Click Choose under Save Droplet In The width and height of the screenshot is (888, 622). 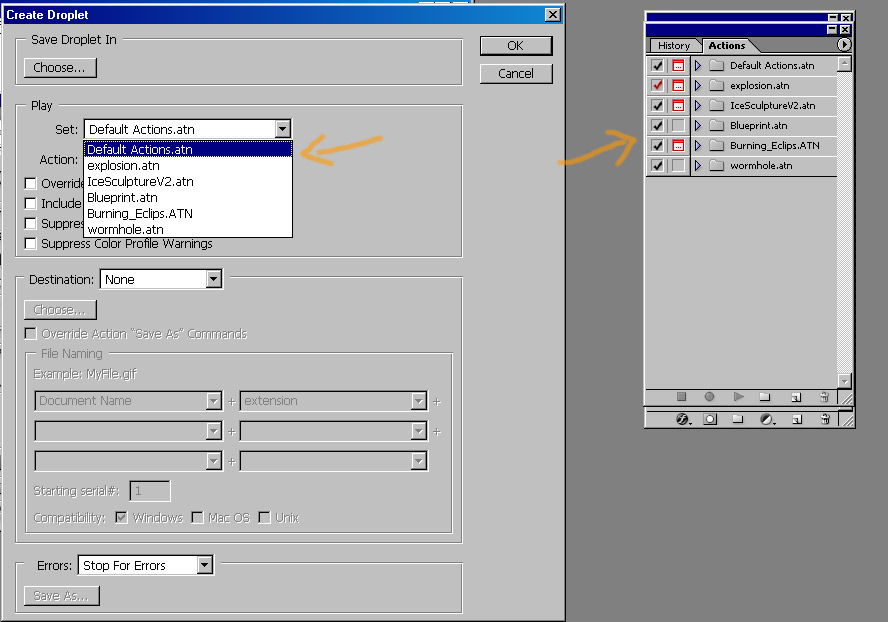click(x=60, y=68)
